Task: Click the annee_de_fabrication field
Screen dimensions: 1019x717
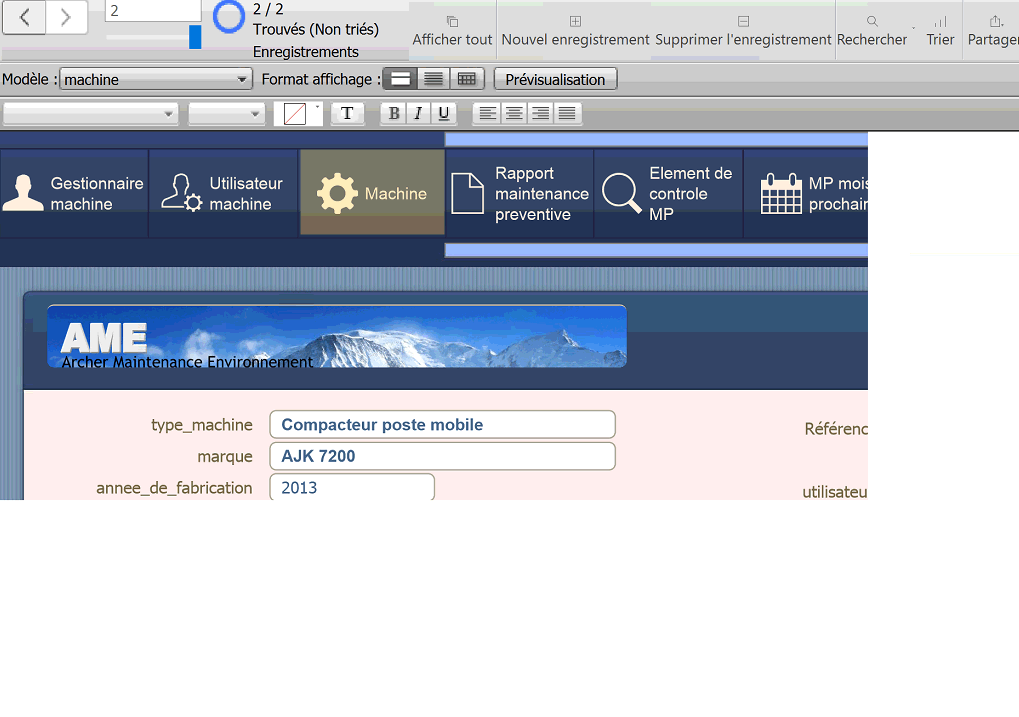Action: pos(351,488)
